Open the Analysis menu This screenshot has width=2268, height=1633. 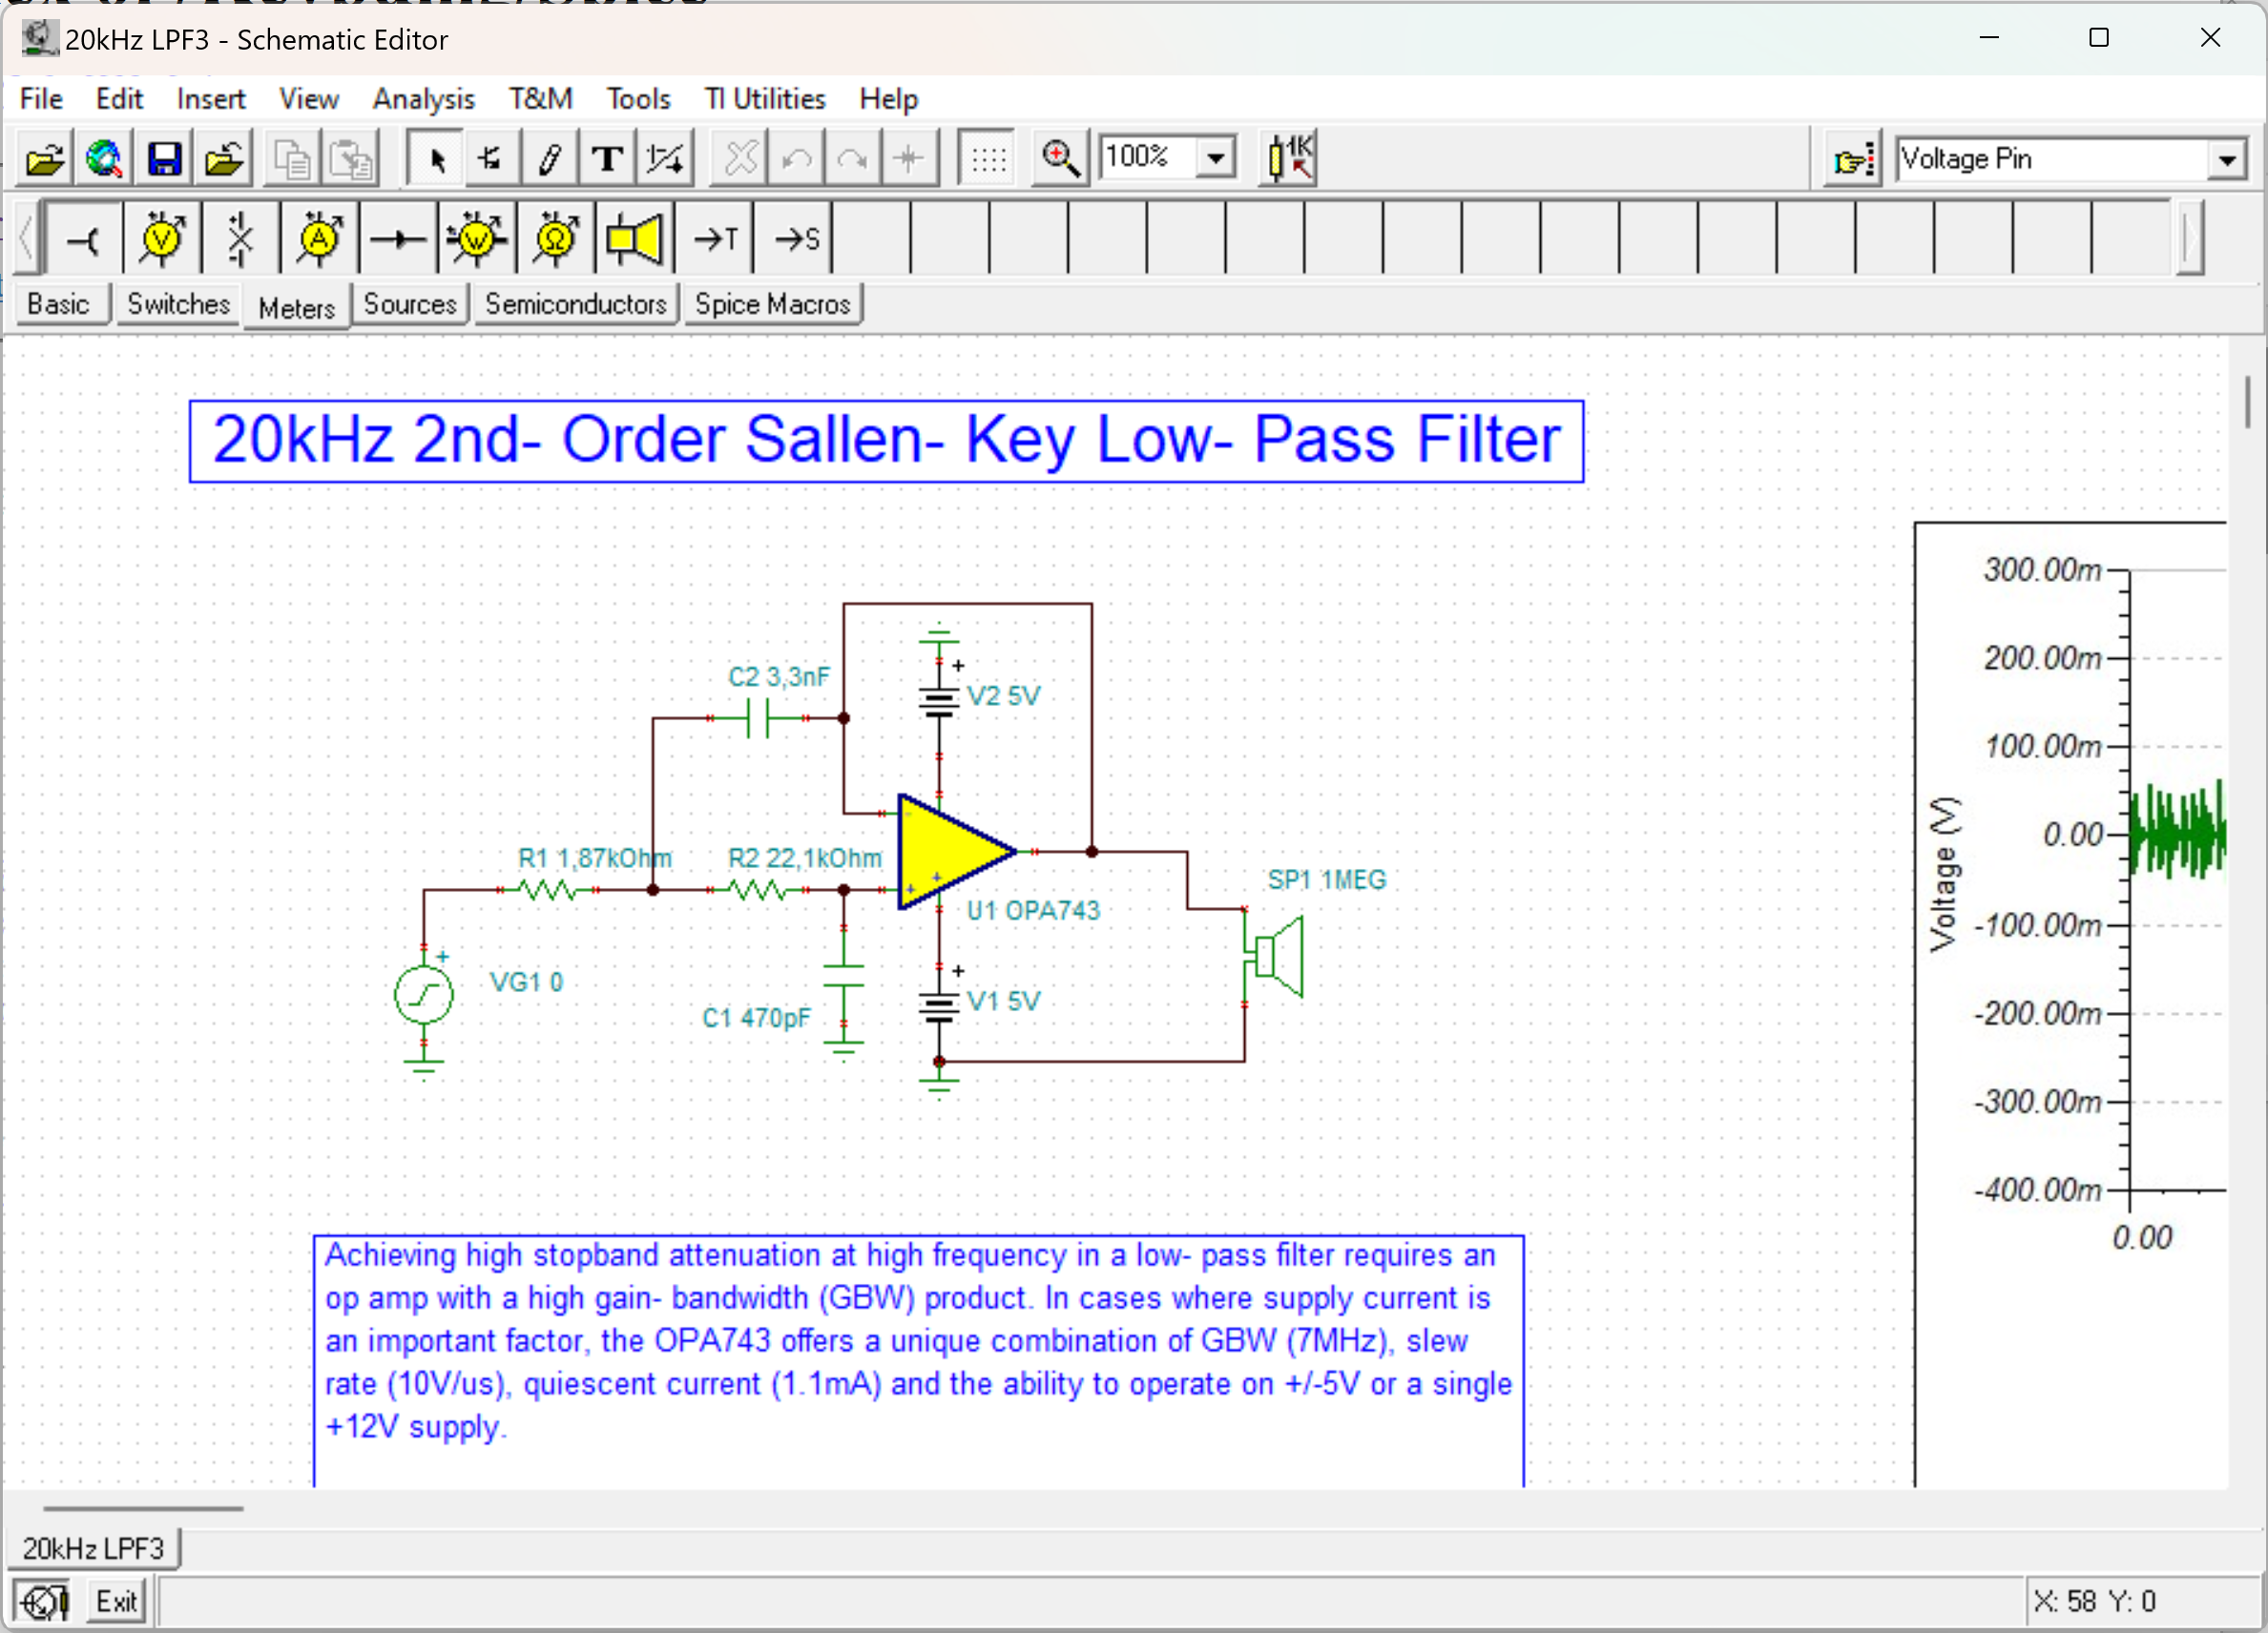pyautogui.click(x=423, y=99)
